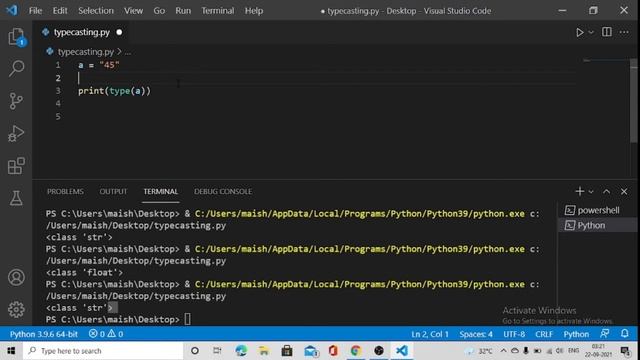Open File Explorer from taskbar
This screenshot has height=360, width=640.
[264, 351]
